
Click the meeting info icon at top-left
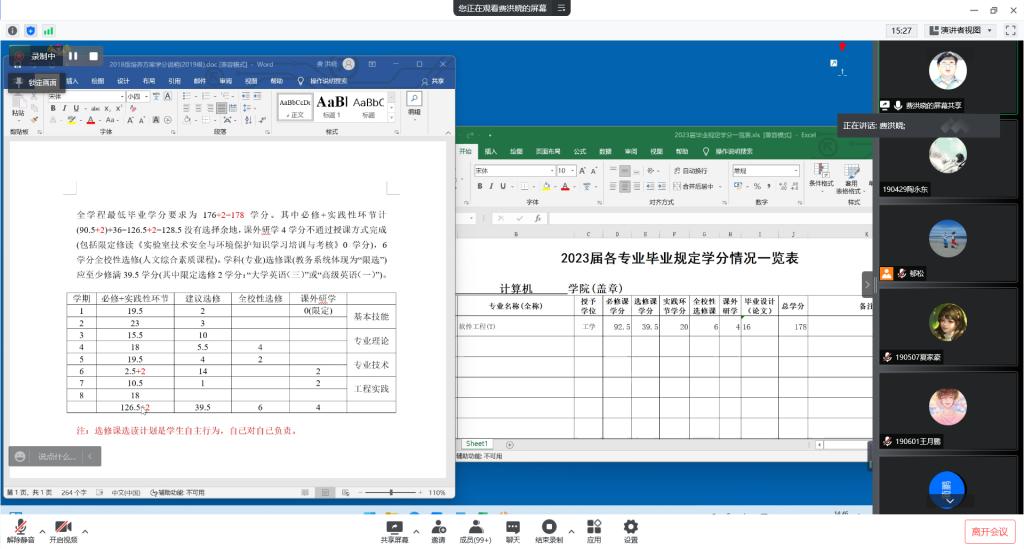(x=13, y=31)
